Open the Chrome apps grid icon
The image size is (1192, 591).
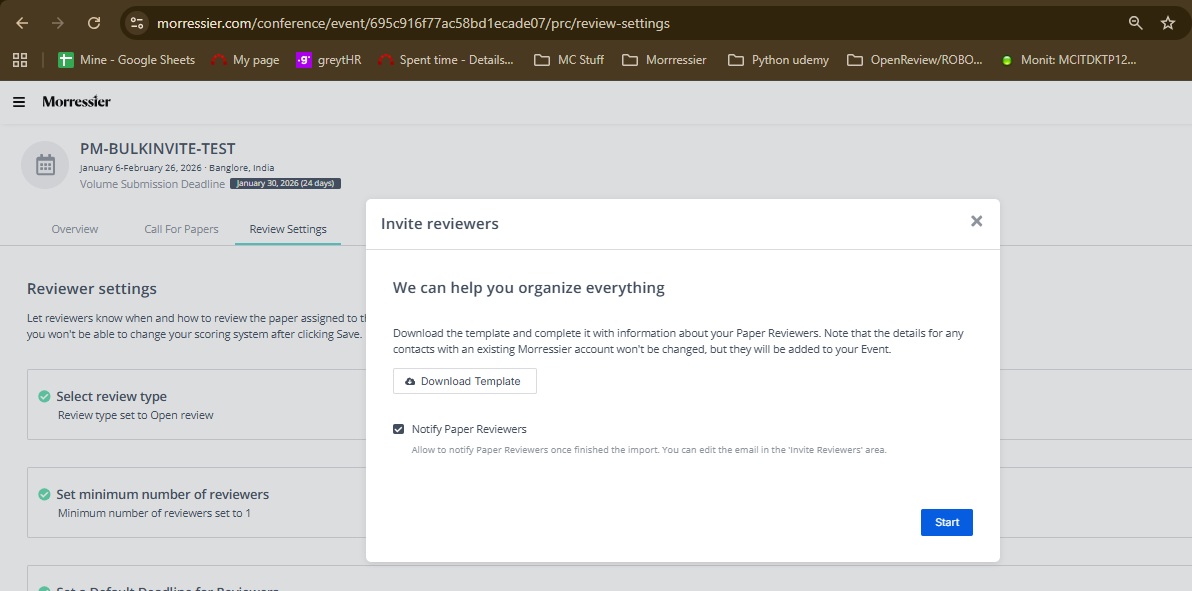(20, 60)
